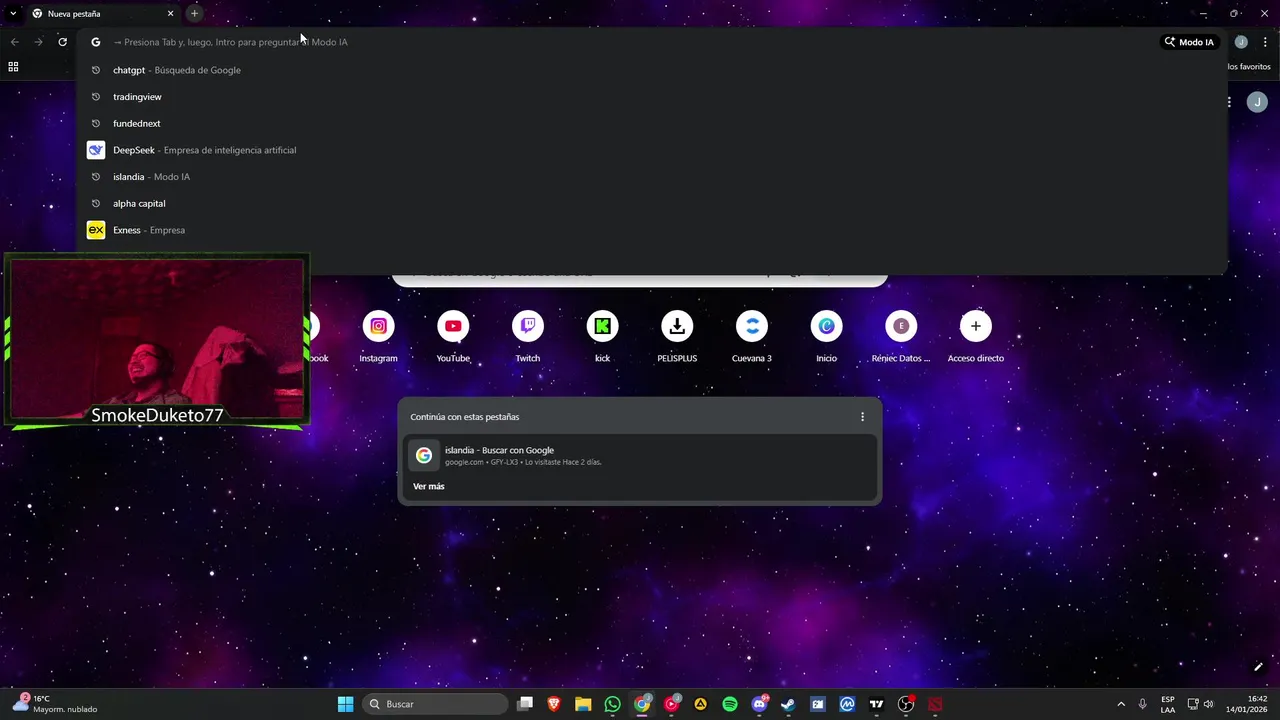The image size is (1280, 720).
Task: Open the YouTube shortcut
Action: (x=453, y=336)
